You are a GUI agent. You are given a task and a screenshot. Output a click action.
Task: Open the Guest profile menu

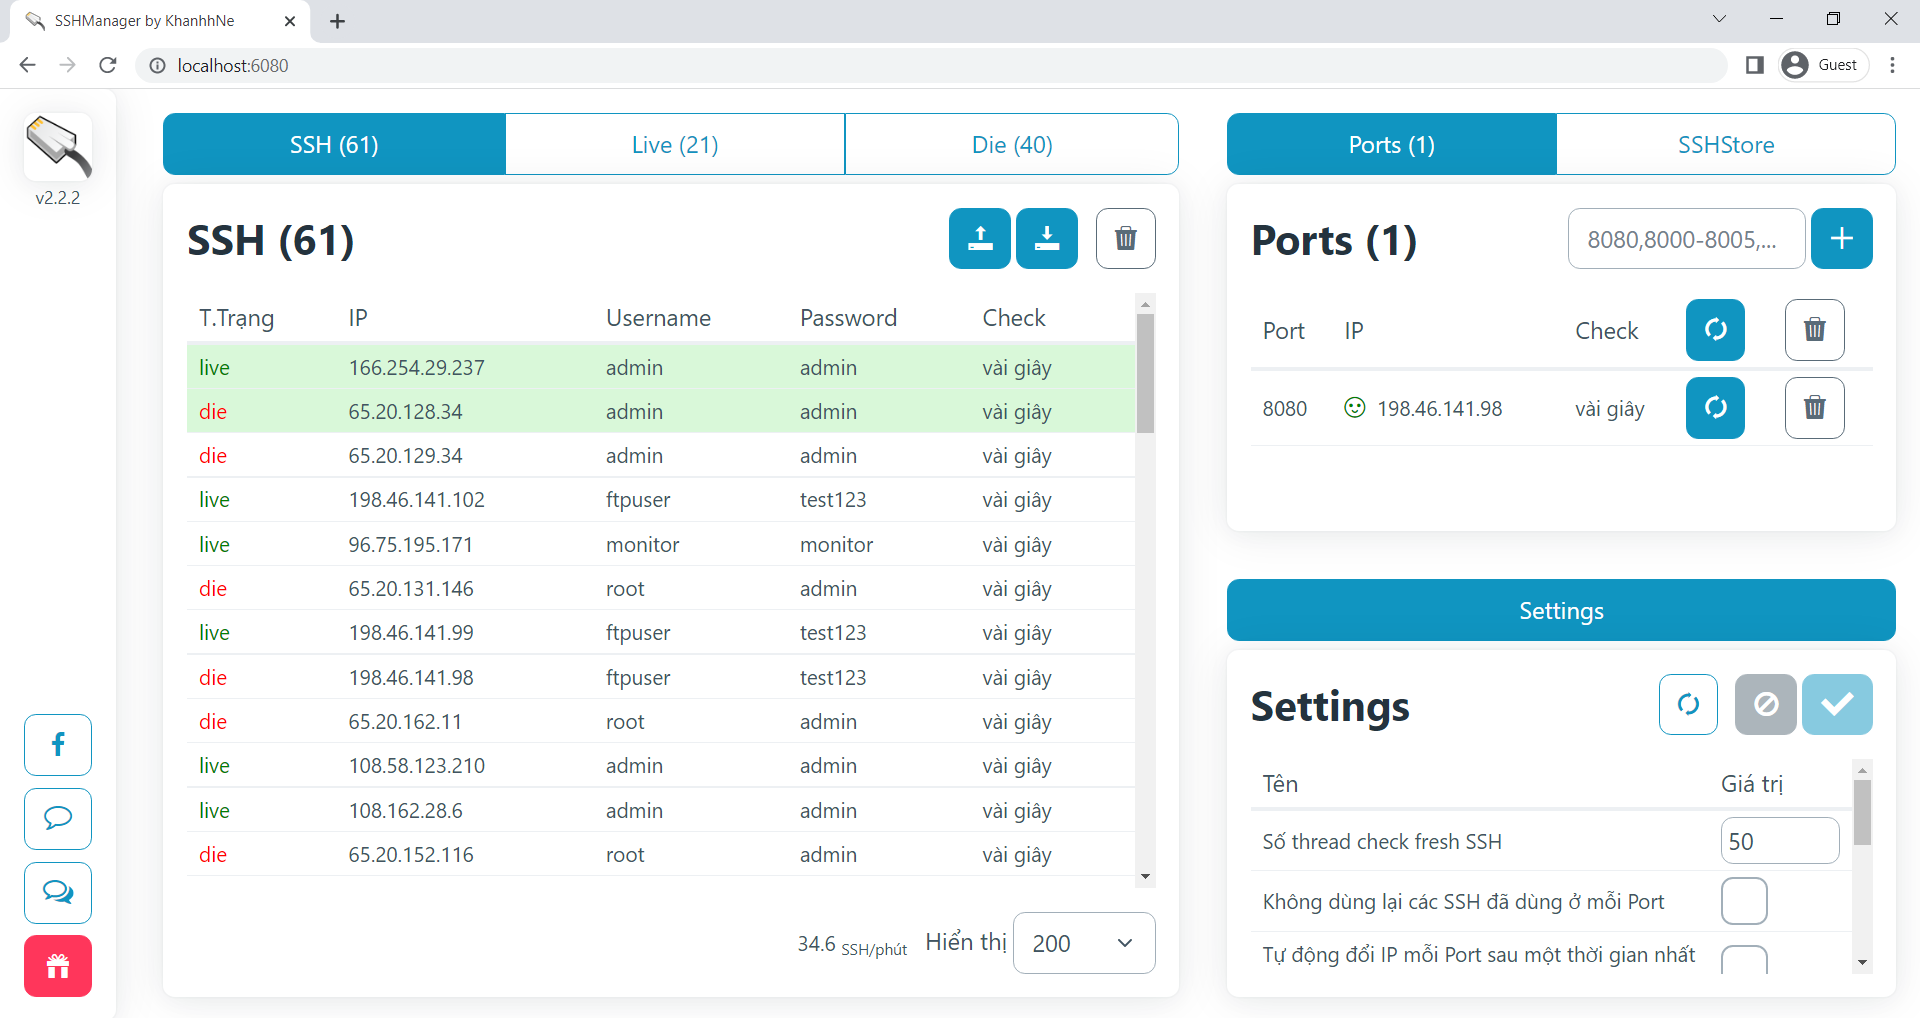[x=1824, y=65]
